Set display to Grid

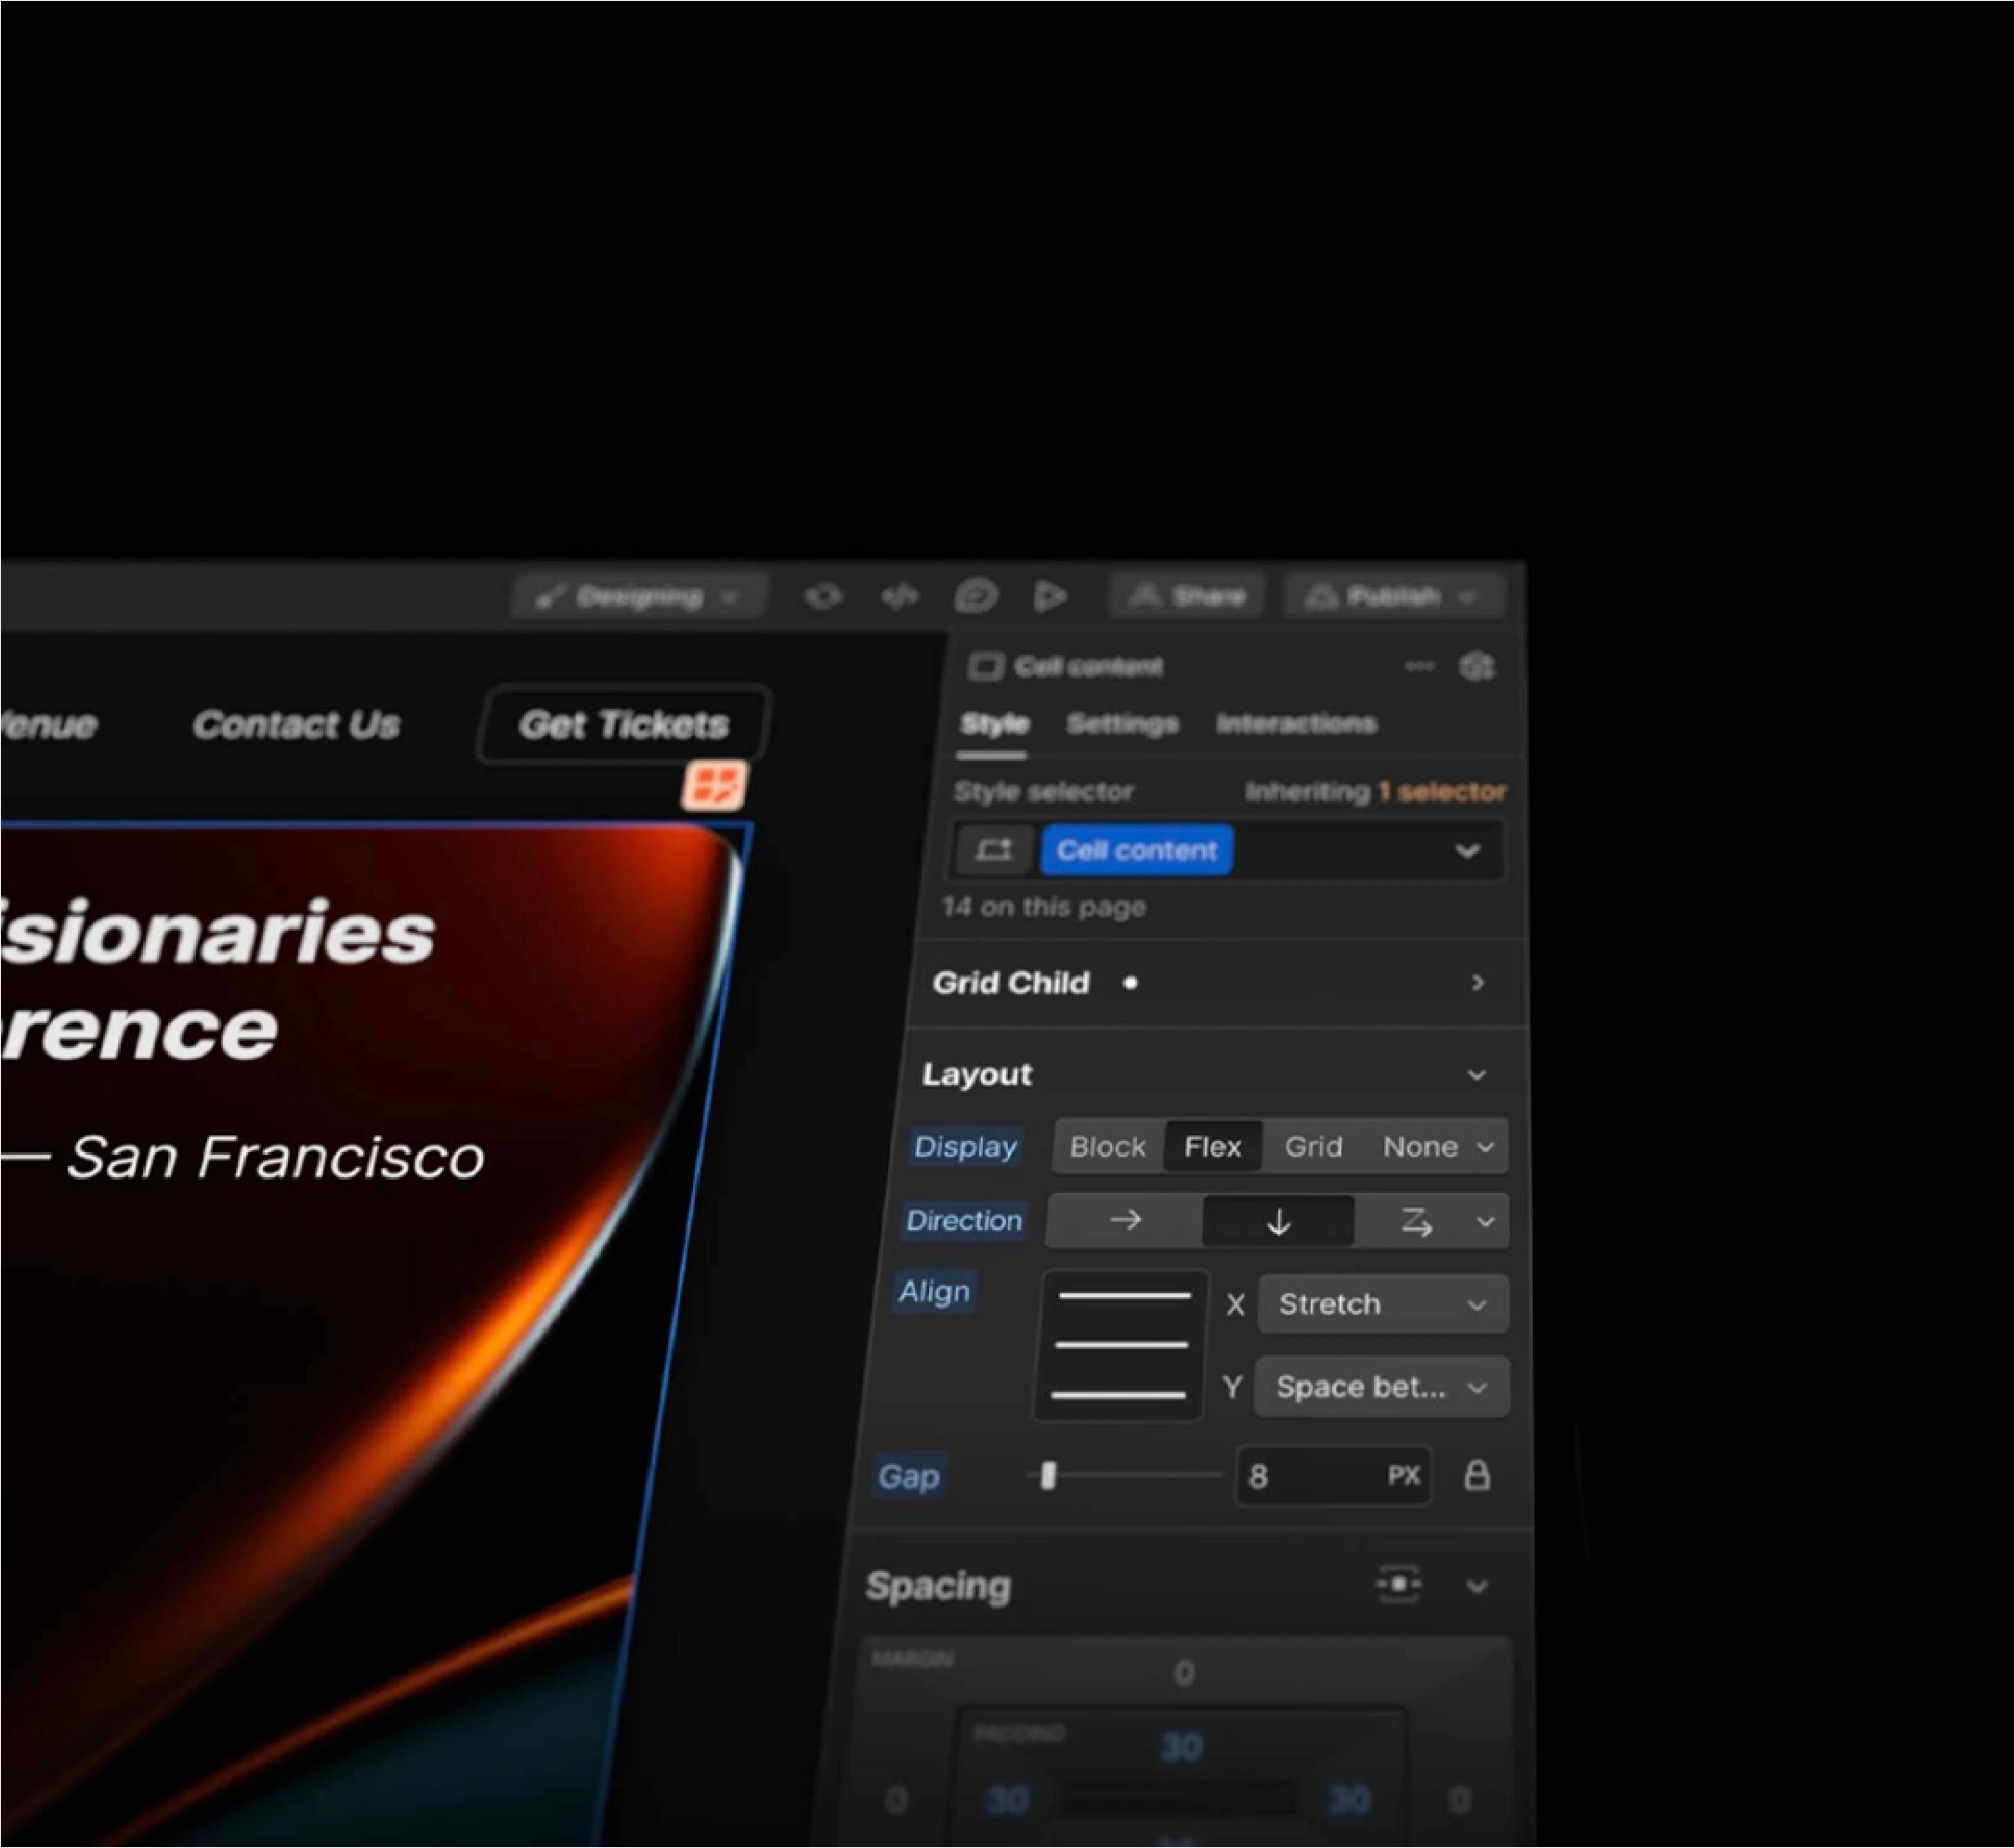(x=1313, y=1147)
